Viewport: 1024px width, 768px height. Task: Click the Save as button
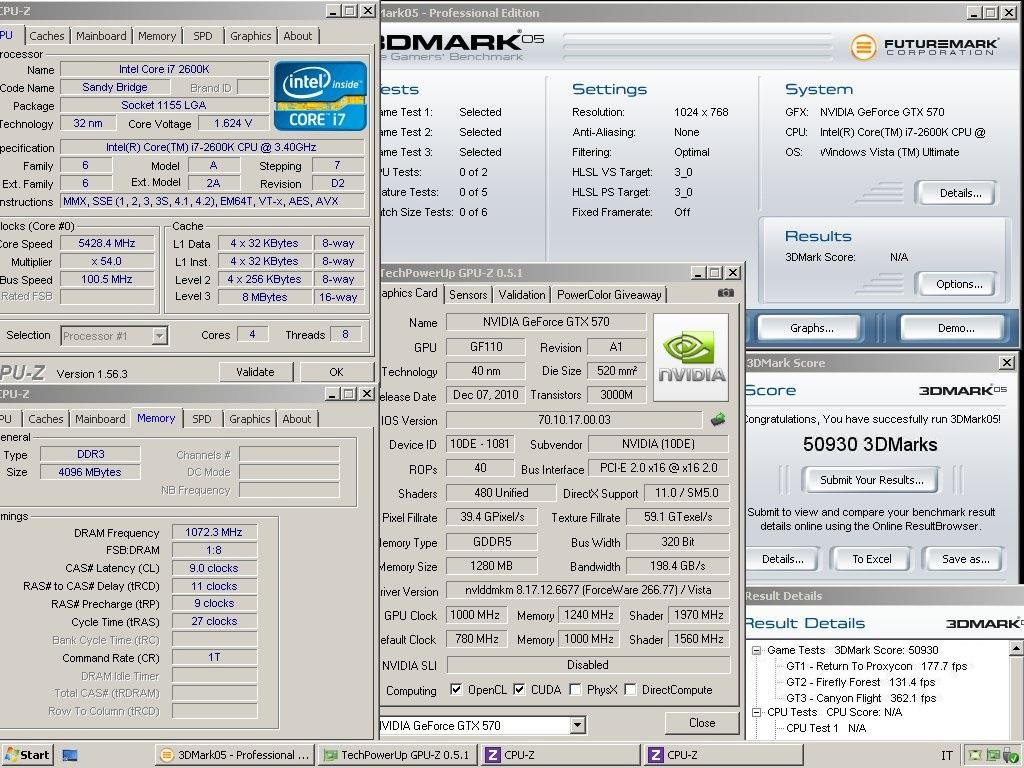pyautogui.click(x=965, y=559)
